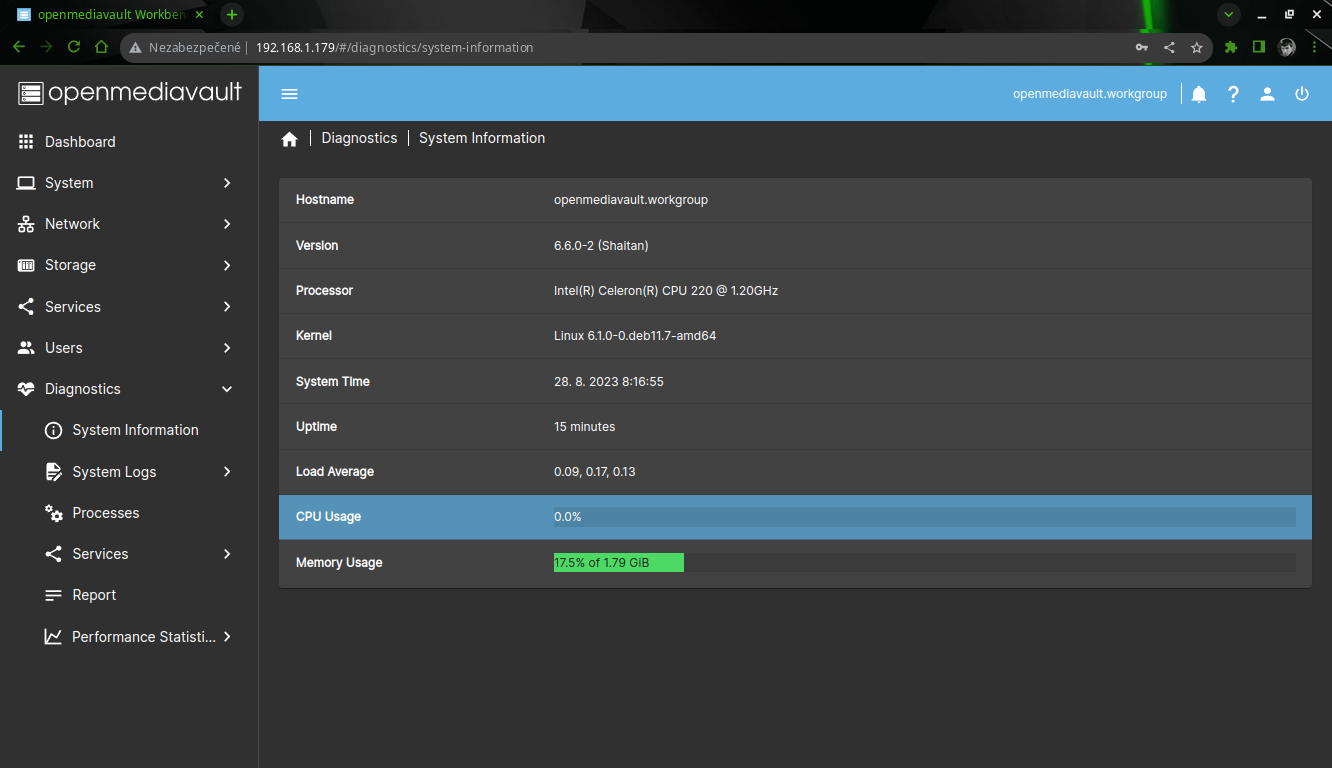Image resolution: width=1332 pixels, height=768 pixels.
Task: Click the Network topology icon
Action: 26,224
